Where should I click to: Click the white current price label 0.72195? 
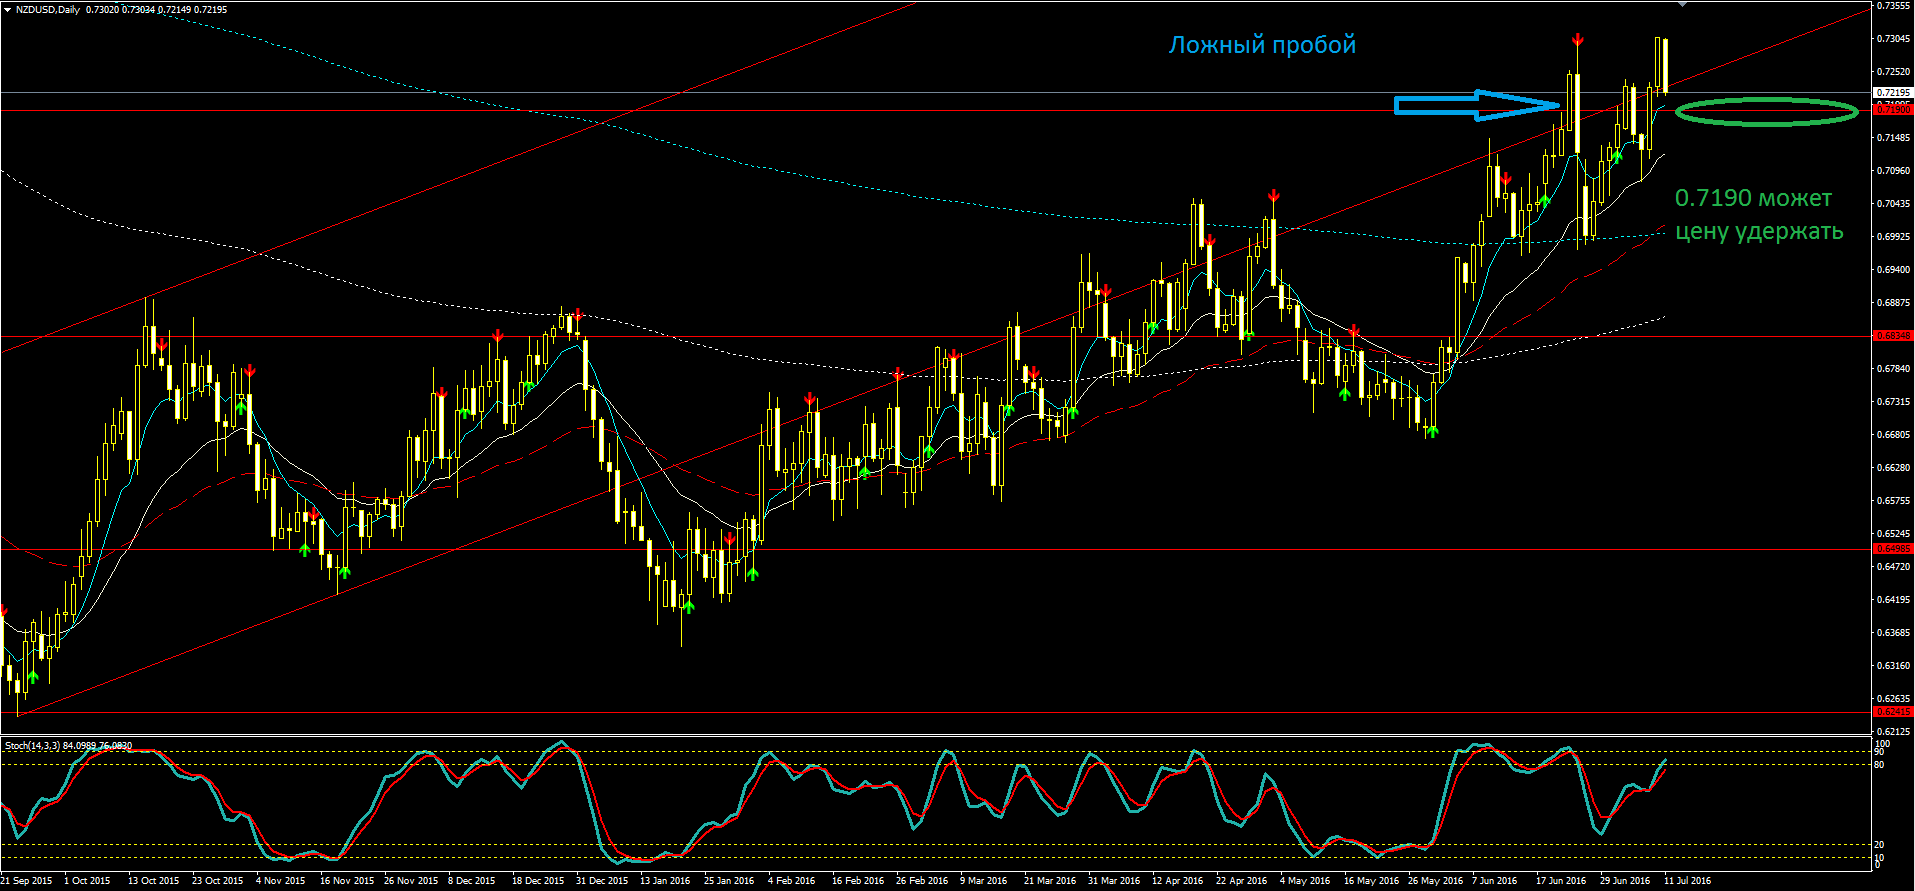tap(1892, 93)
